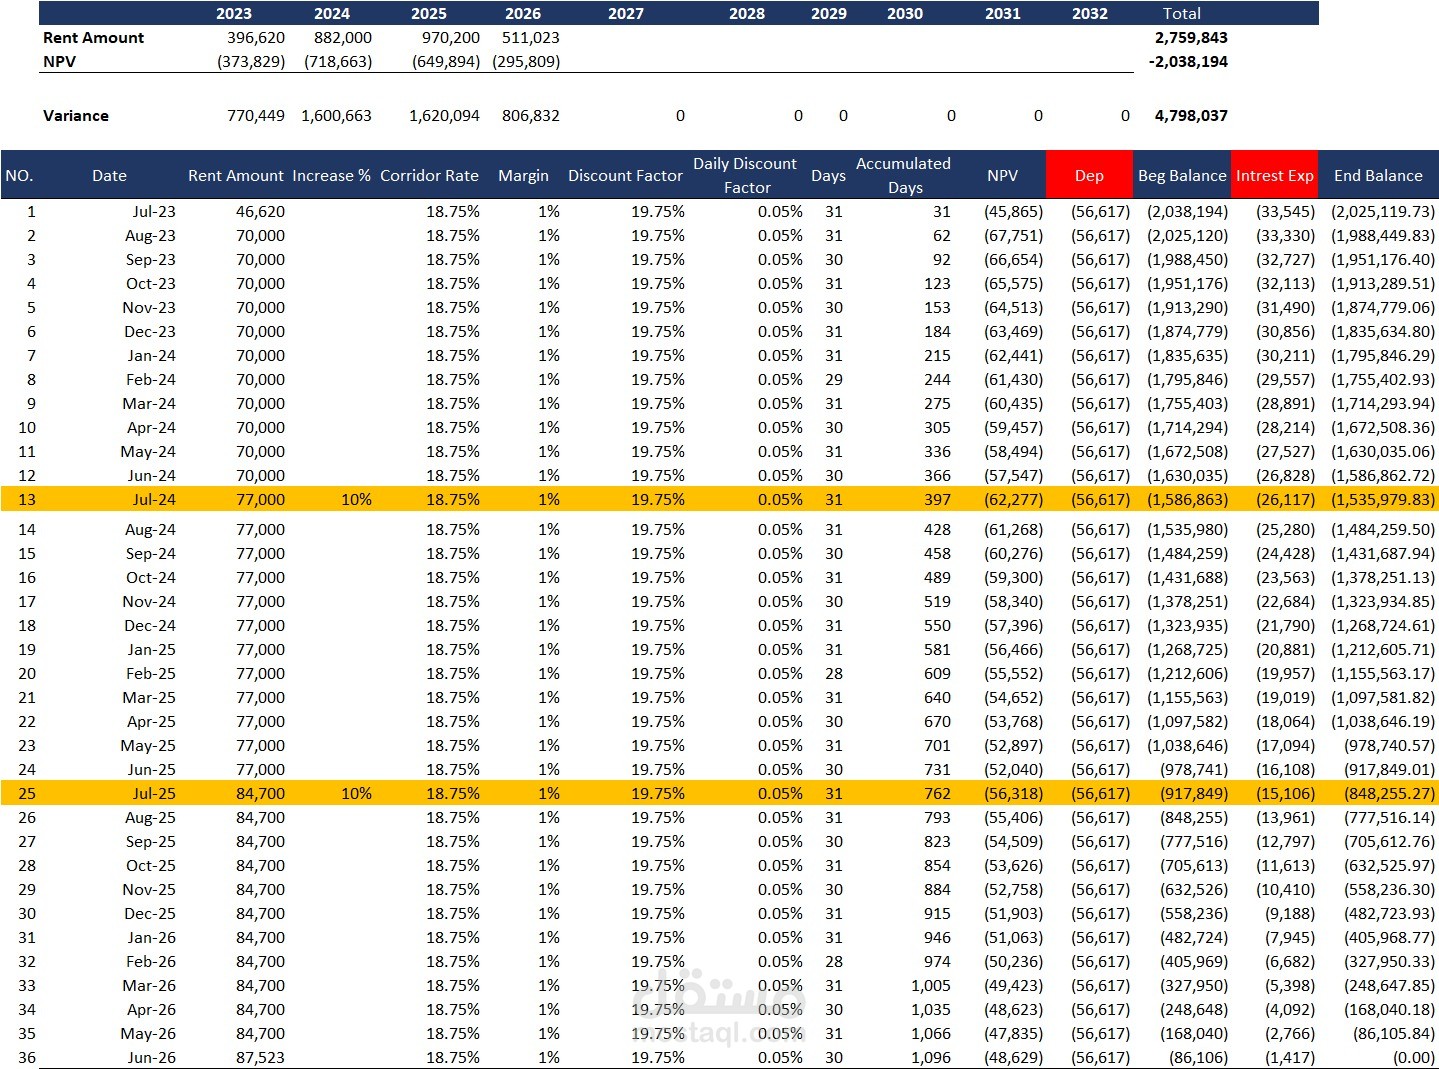Select the Jul-23 date cell

(x=154, y=211)
